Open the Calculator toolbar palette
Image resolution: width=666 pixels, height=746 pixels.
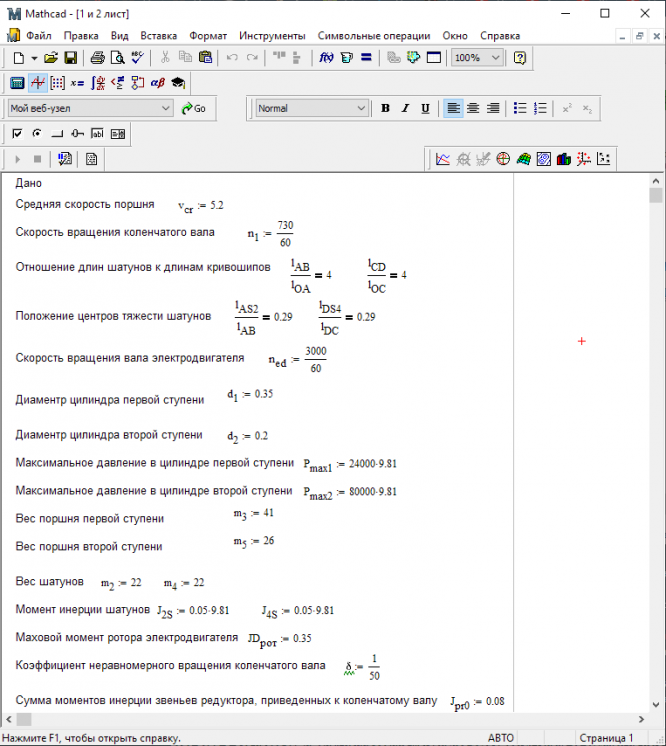pyautogui.click(x=17, y=83)
